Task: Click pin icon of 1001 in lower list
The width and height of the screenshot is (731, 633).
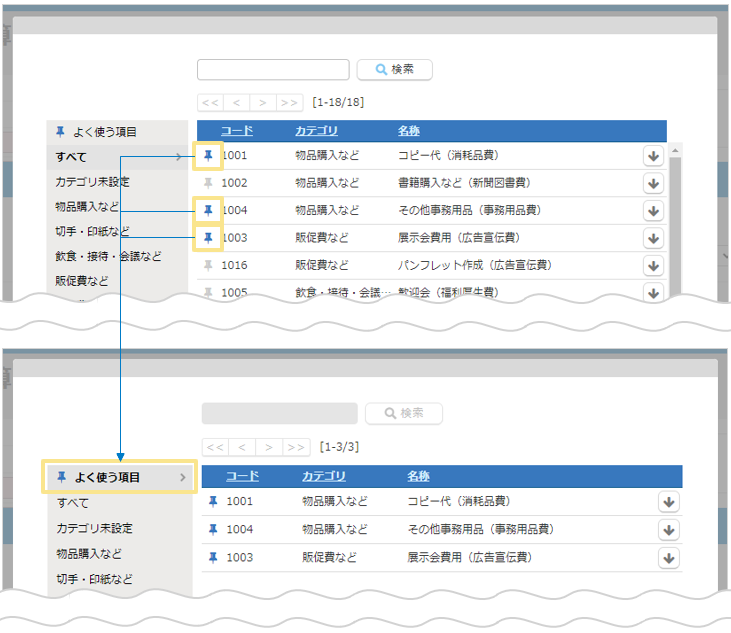Action: point(212,501)
